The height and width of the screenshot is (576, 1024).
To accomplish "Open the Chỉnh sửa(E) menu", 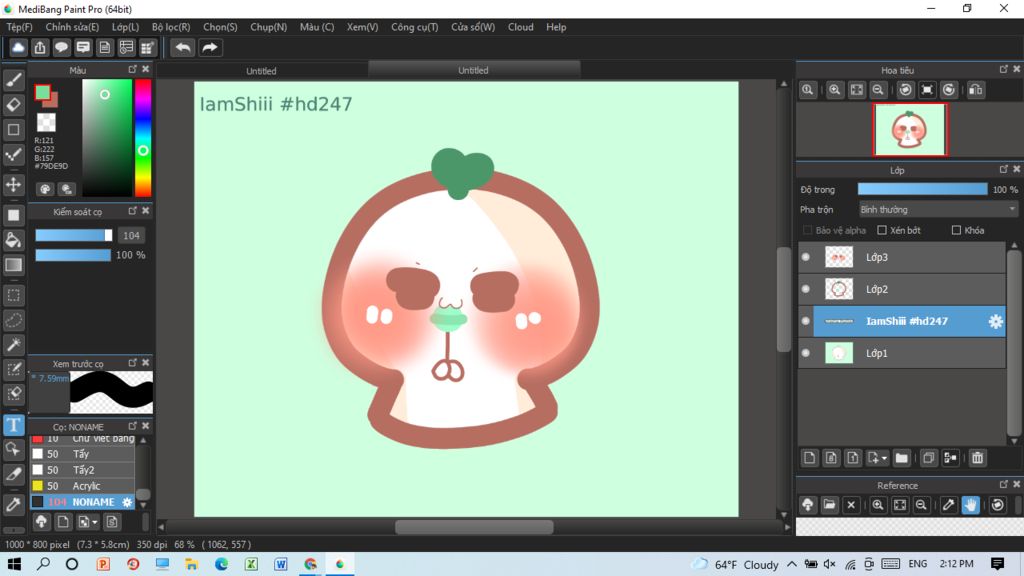I will (72, 27).
